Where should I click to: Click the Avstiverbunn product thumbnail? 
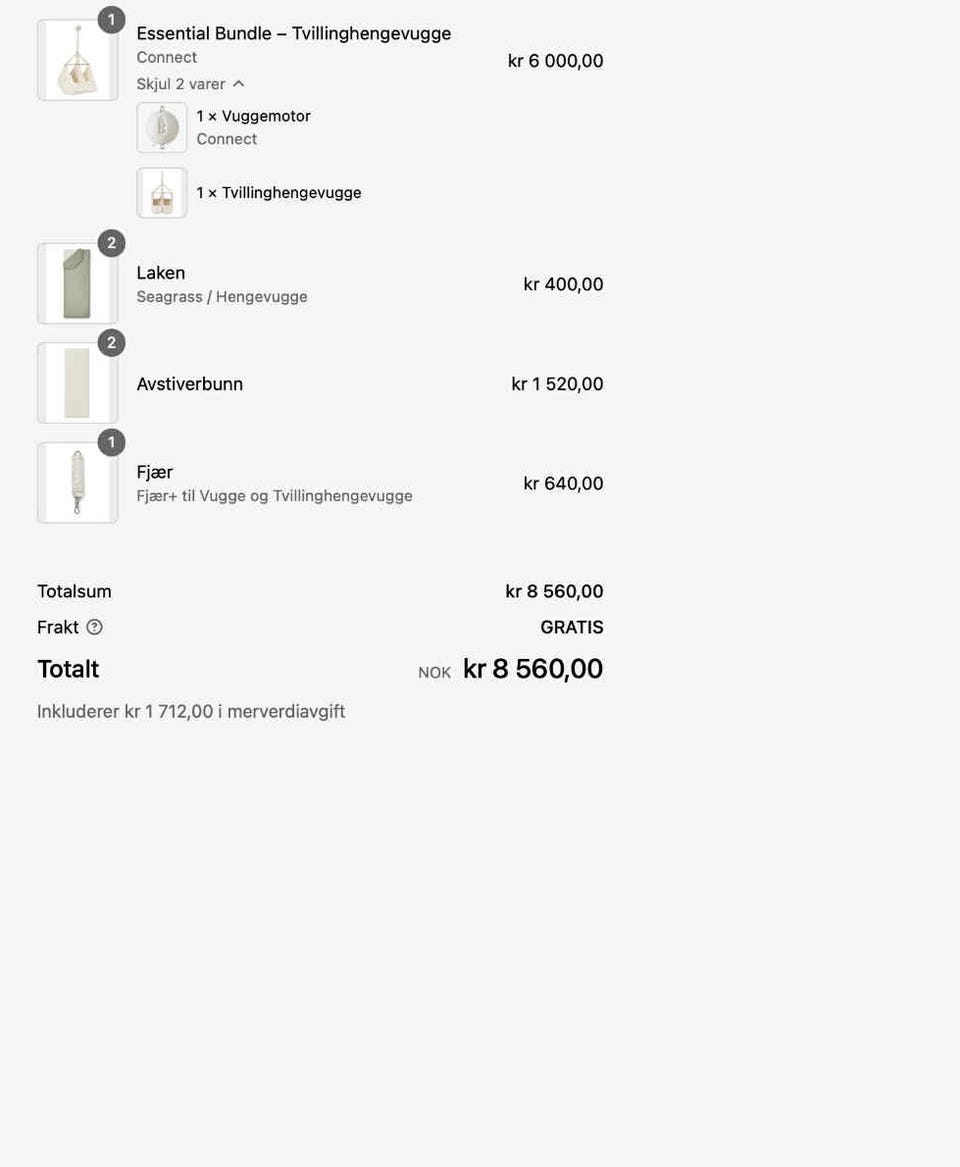77,383
